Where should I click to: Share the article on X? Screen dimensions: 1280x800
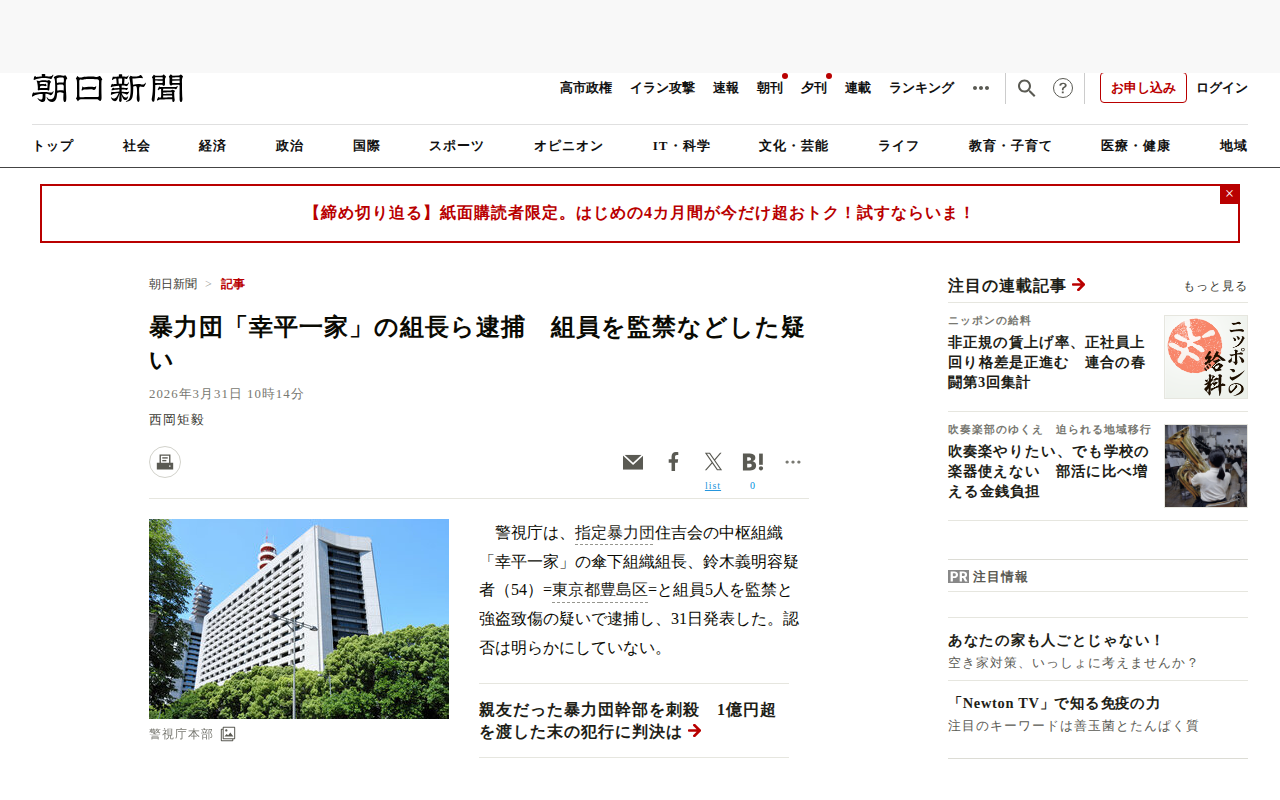713,462
